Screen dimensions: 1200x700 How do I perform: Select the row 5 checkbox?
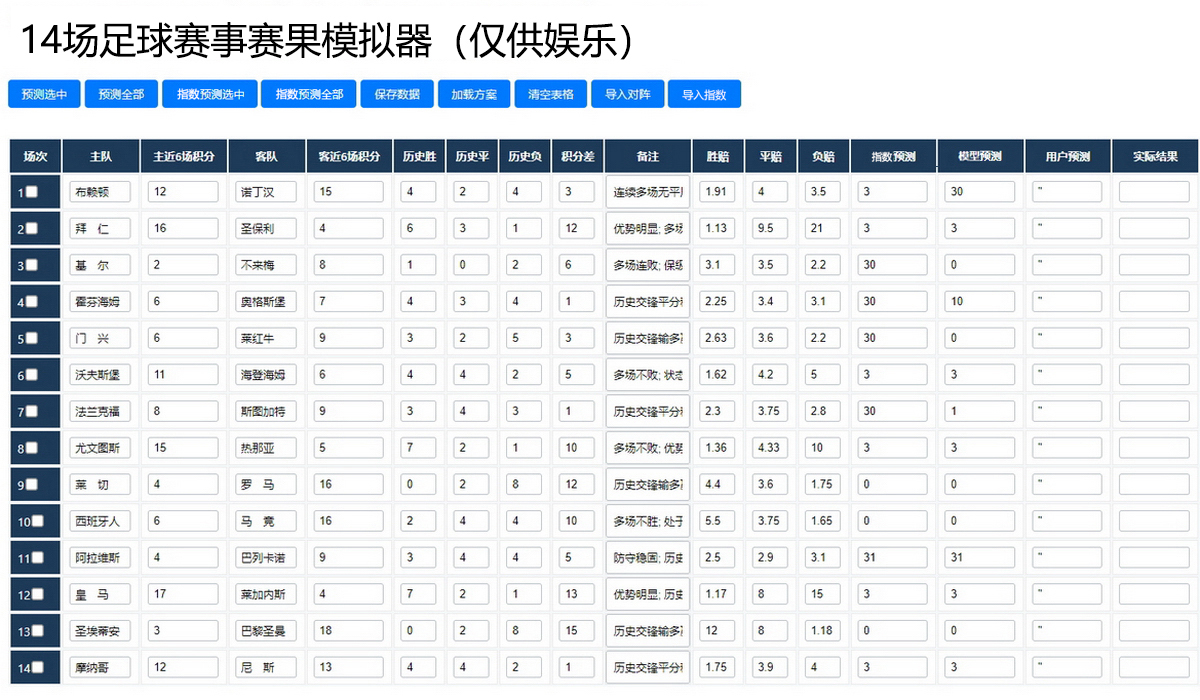32,338
